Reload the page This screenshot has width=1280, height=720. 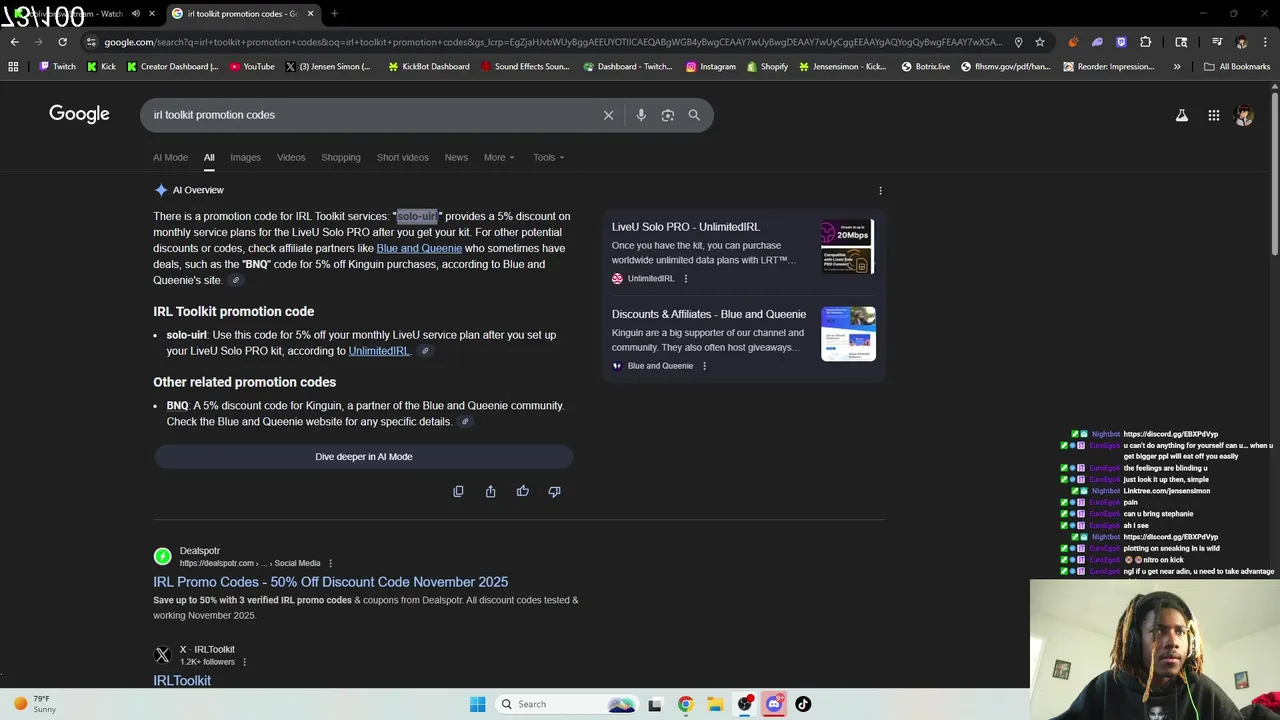click(x=62, y=42)
